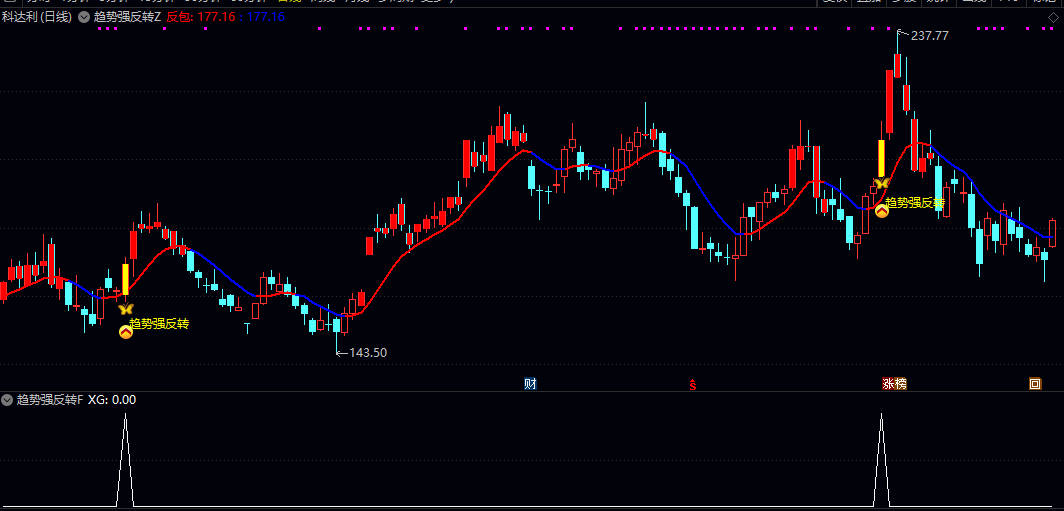Screen dimensions: 1064x511
Task: Click the 科达利 (日线) chart title
Action: point(37,17)
